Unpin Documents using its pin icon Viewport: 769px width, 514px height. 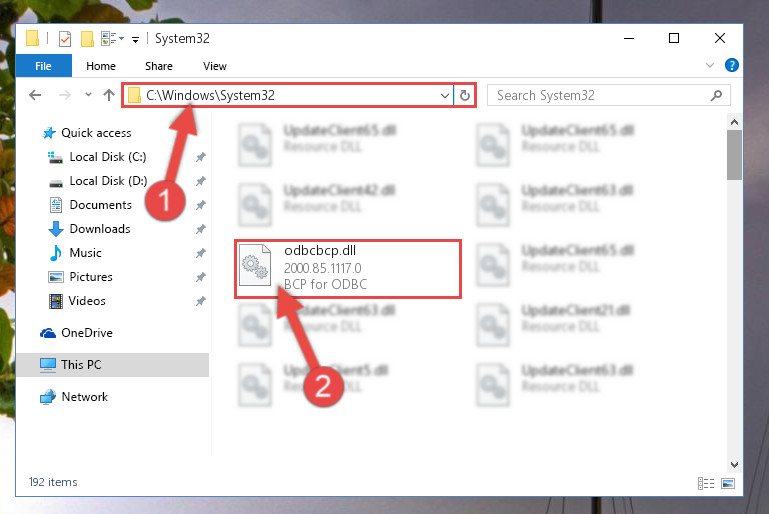coord(201,205)
